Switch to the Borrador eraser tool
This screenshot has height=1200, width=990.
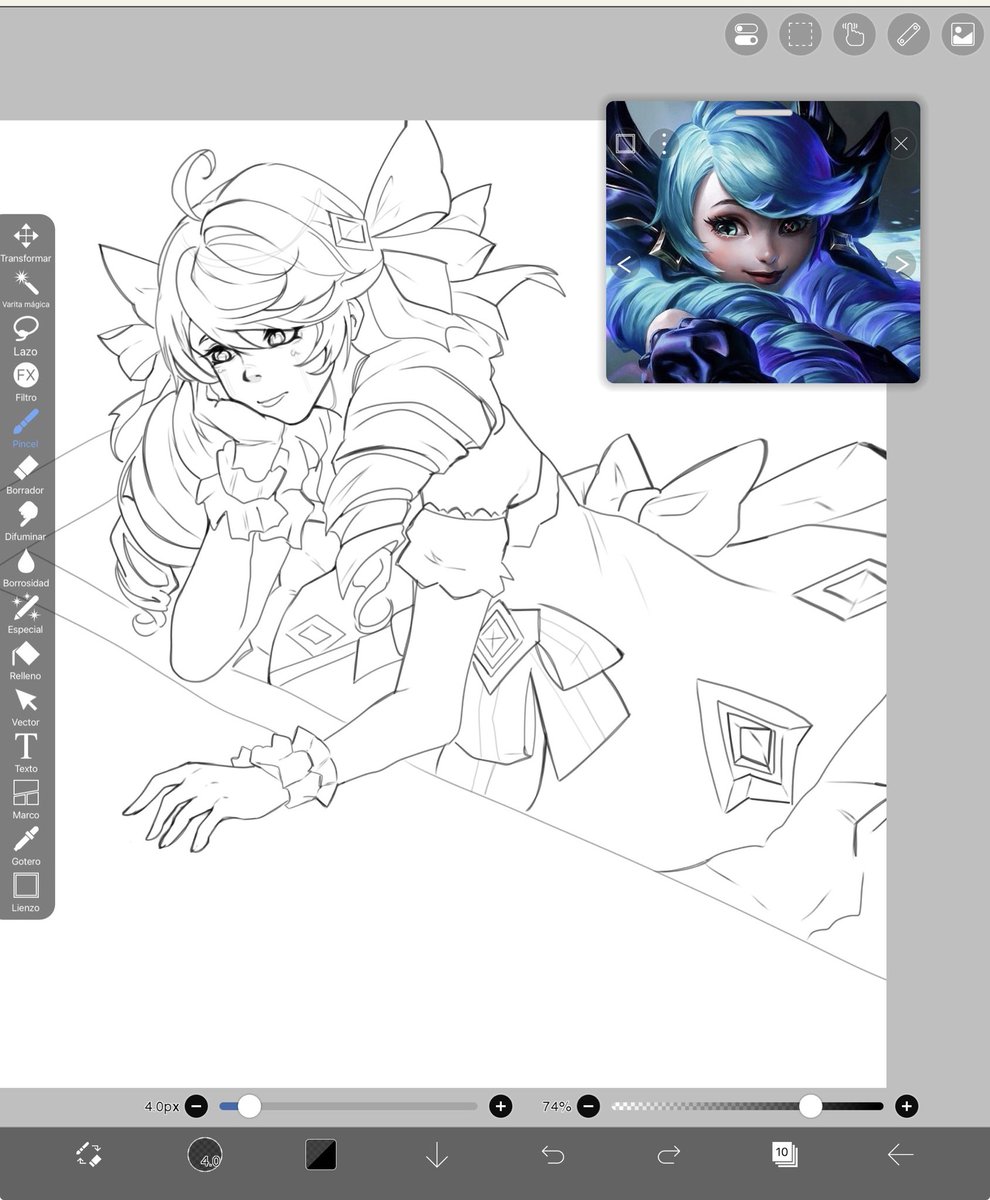tap(26, 475)
